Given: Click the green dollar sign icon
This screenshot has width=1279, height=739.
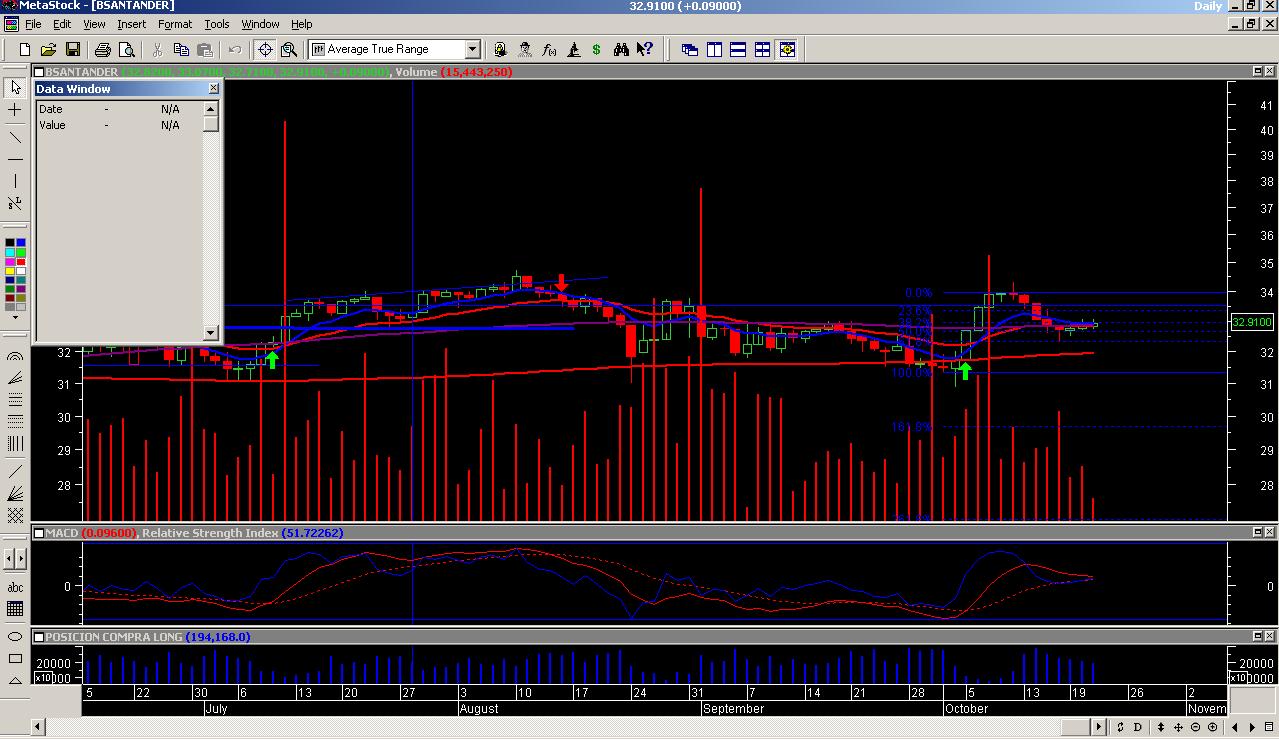Looking at the screenshot, I should pos(597,49).
